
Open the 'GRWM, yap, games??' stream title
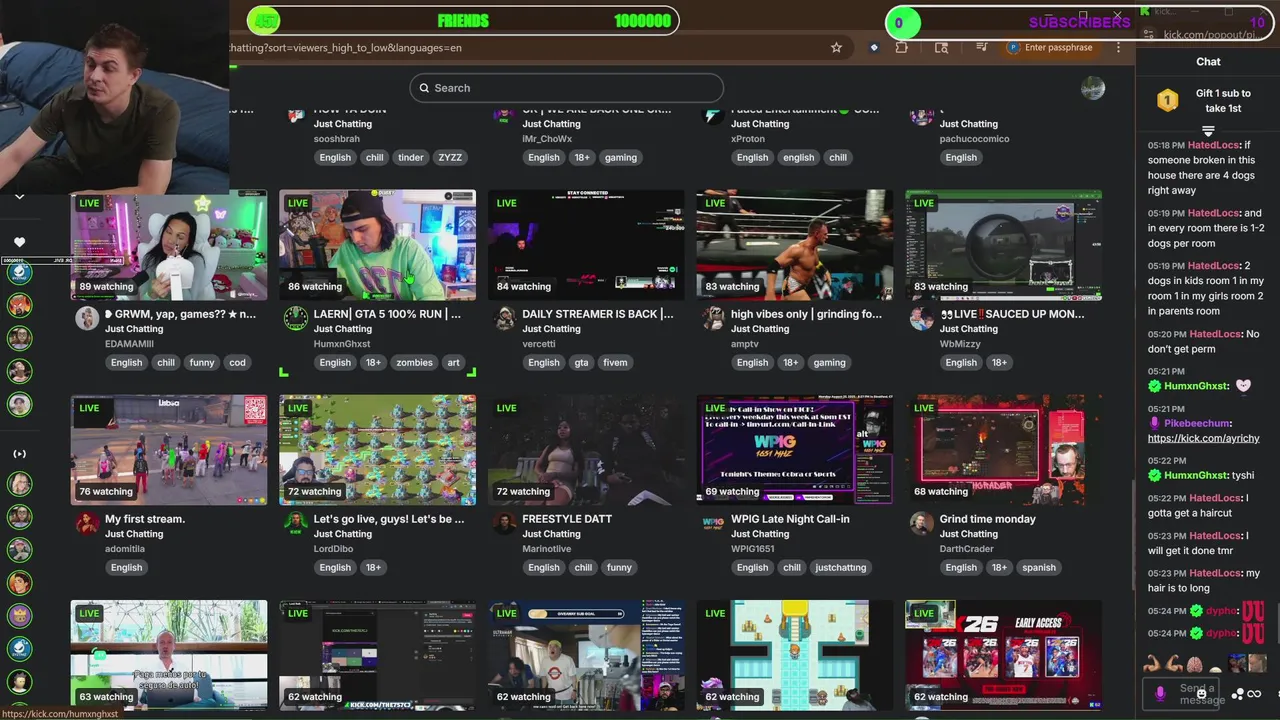pyautogui.click(x=180, y=314)
